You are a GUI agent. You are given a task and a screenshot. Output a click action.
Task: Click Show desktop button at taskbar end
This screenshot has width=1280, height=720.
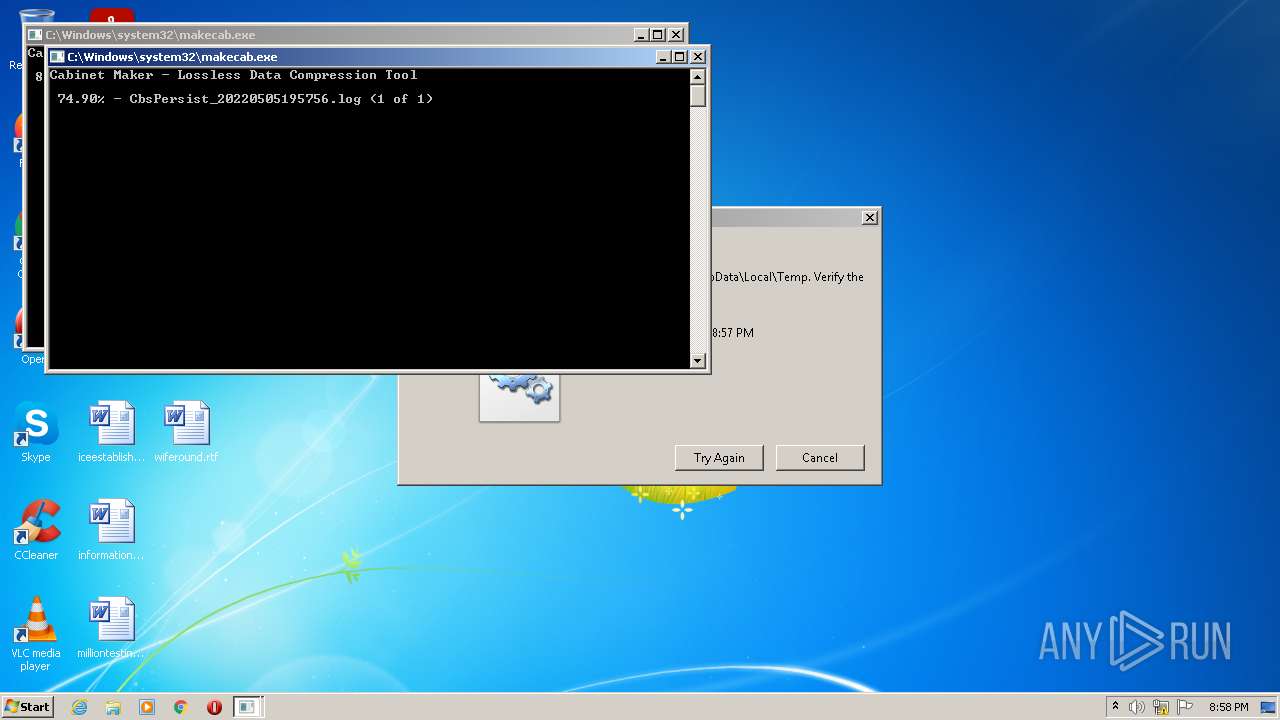pyautogui.click(x=1269, y=707)
